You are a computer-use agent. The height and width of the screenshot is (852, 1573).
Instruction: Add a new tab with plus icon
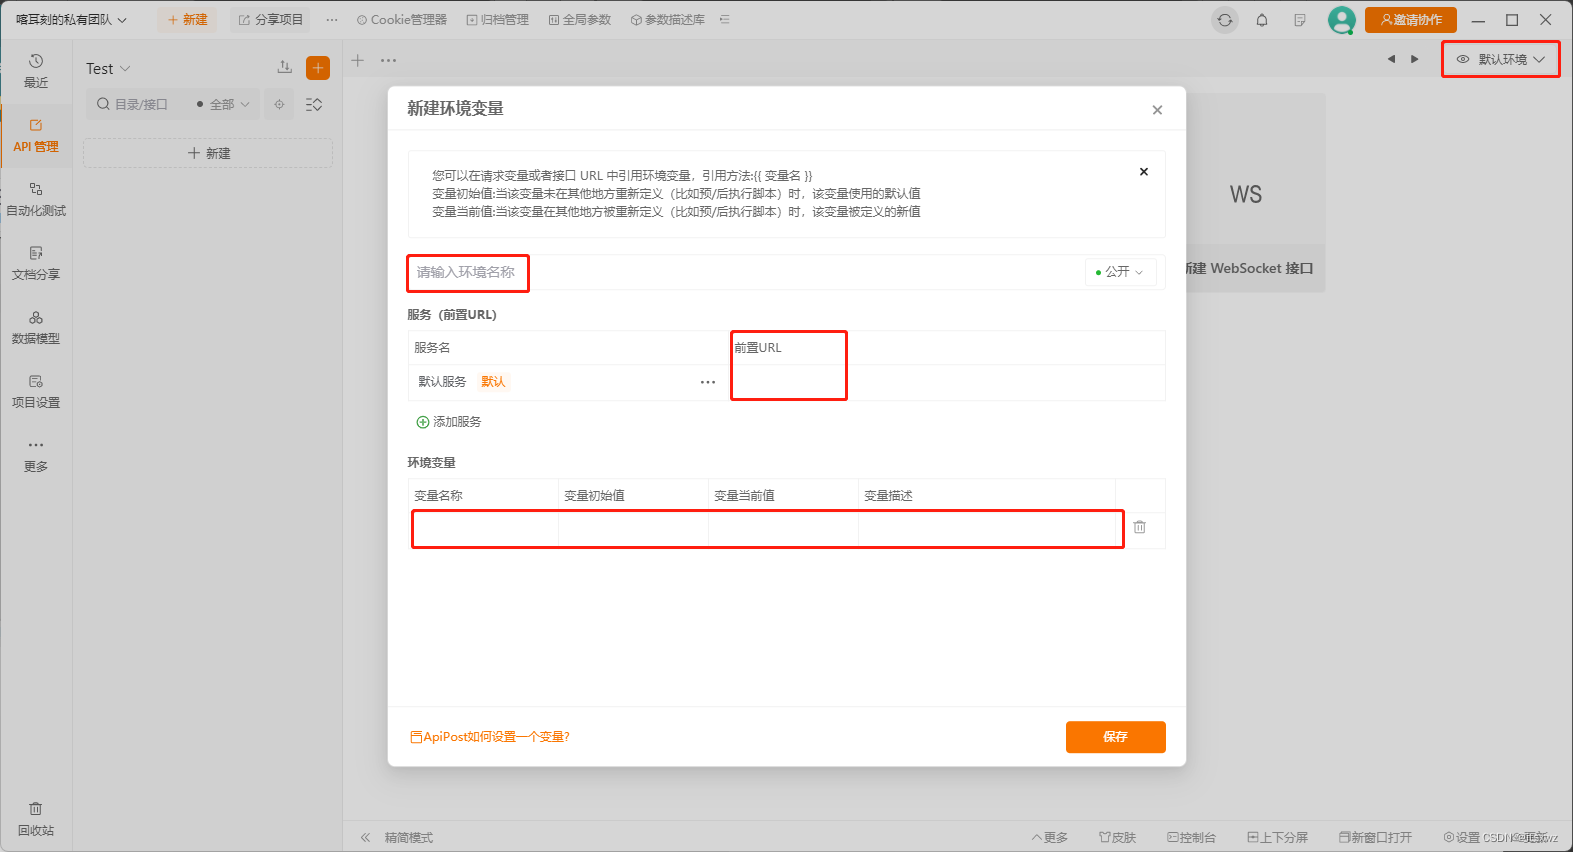click(x=357, y=60)
